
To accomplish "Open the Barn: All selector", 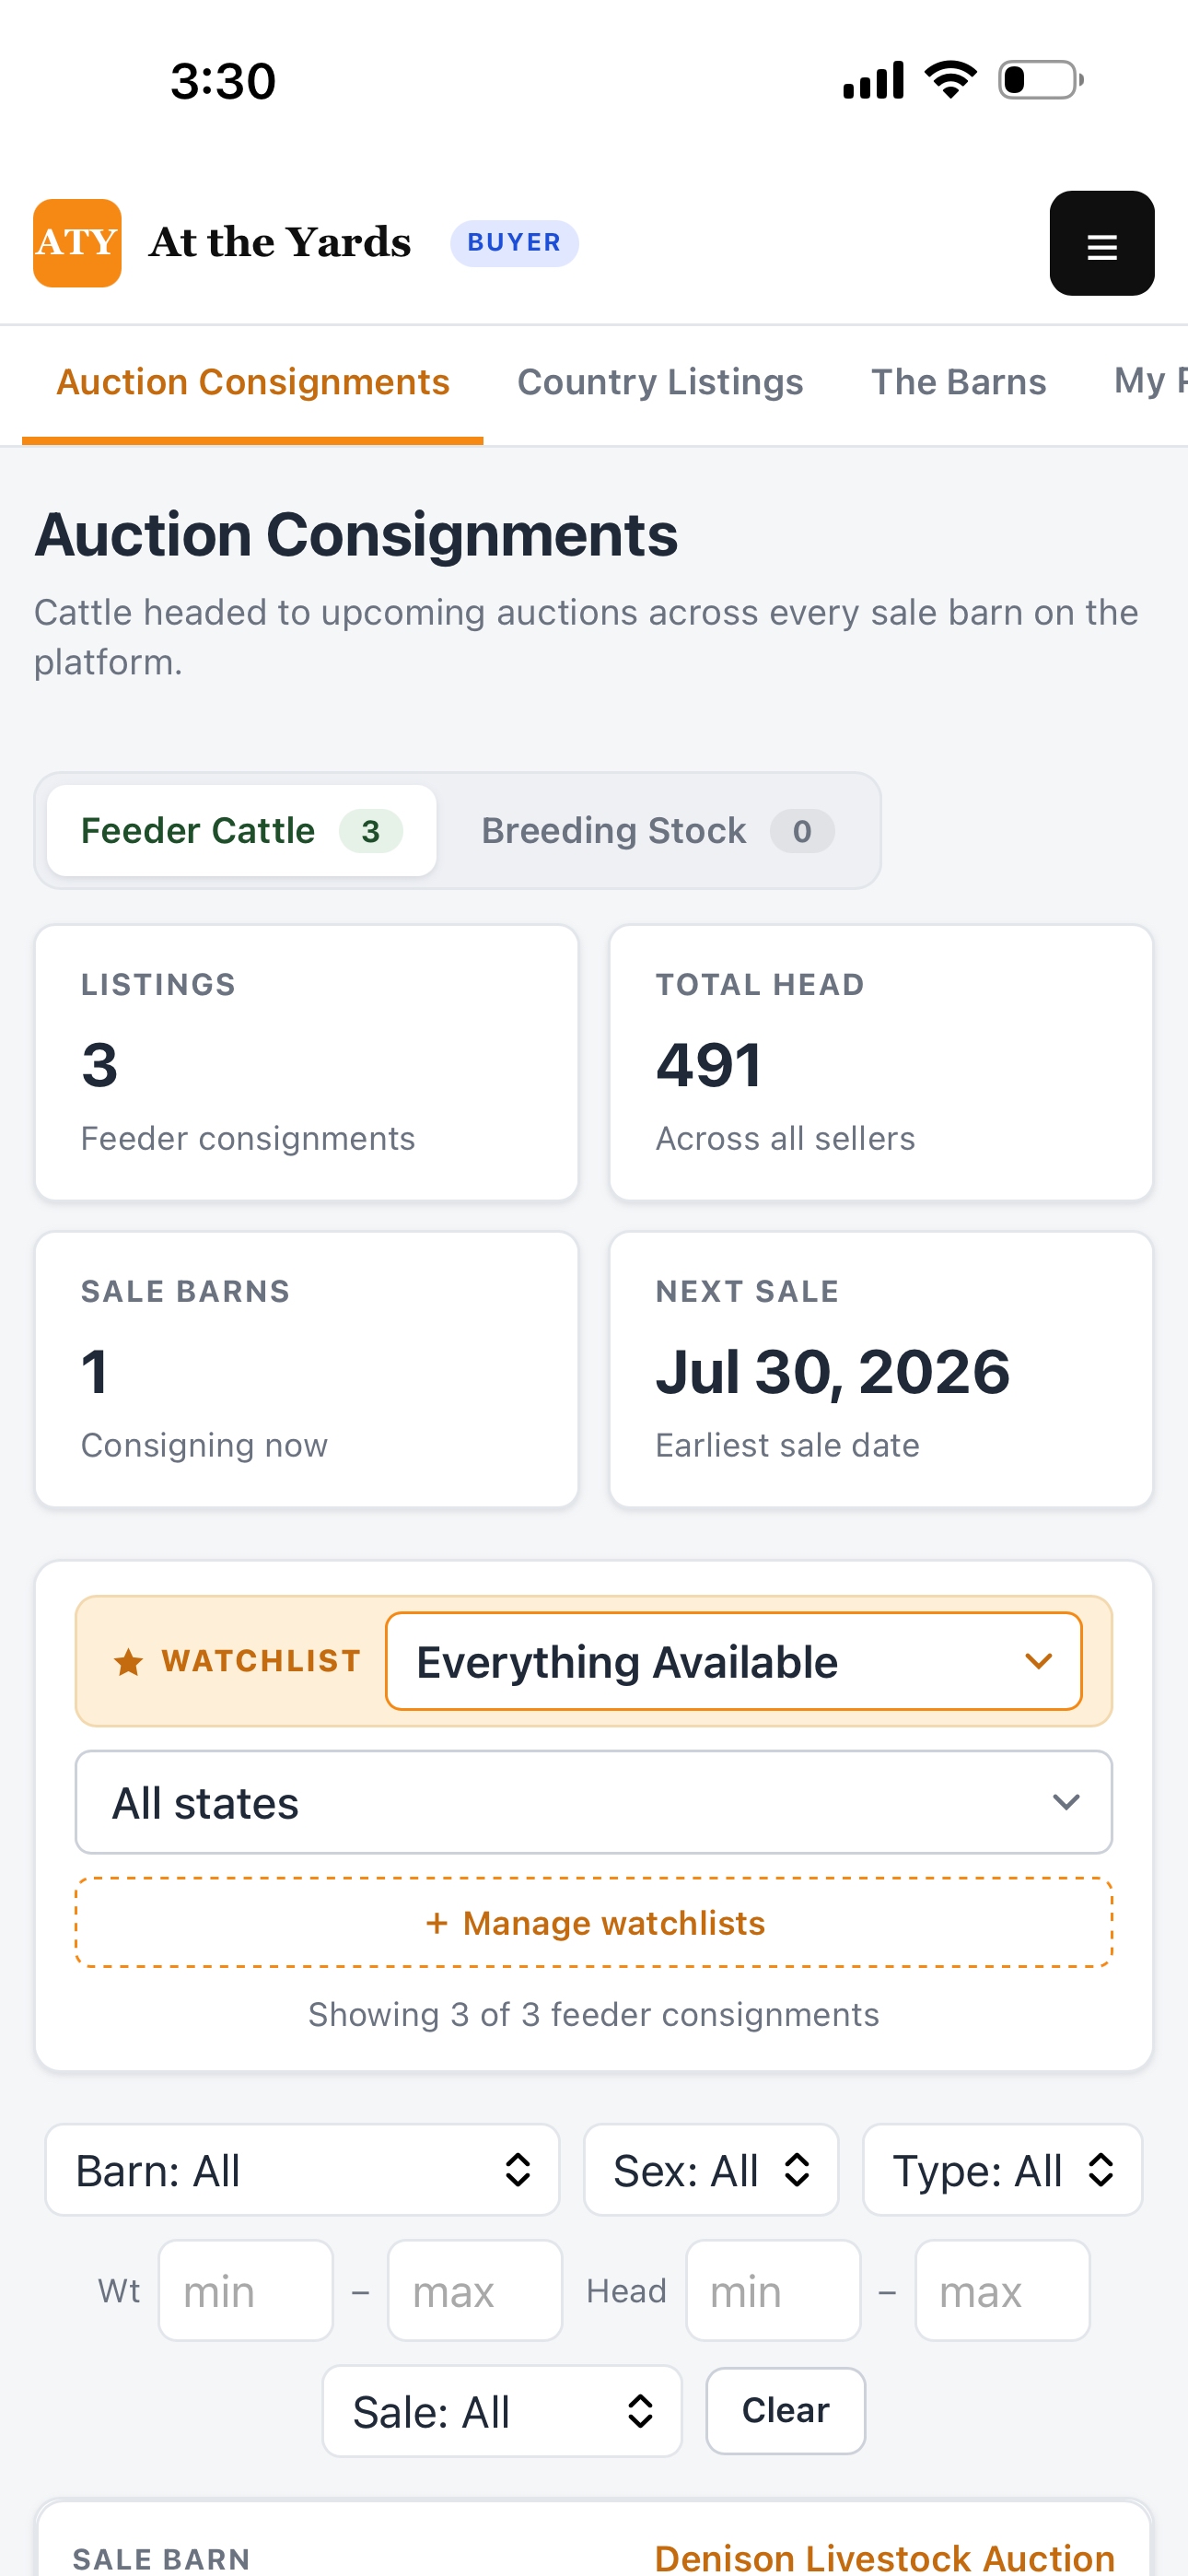I will click(302, 2169).
